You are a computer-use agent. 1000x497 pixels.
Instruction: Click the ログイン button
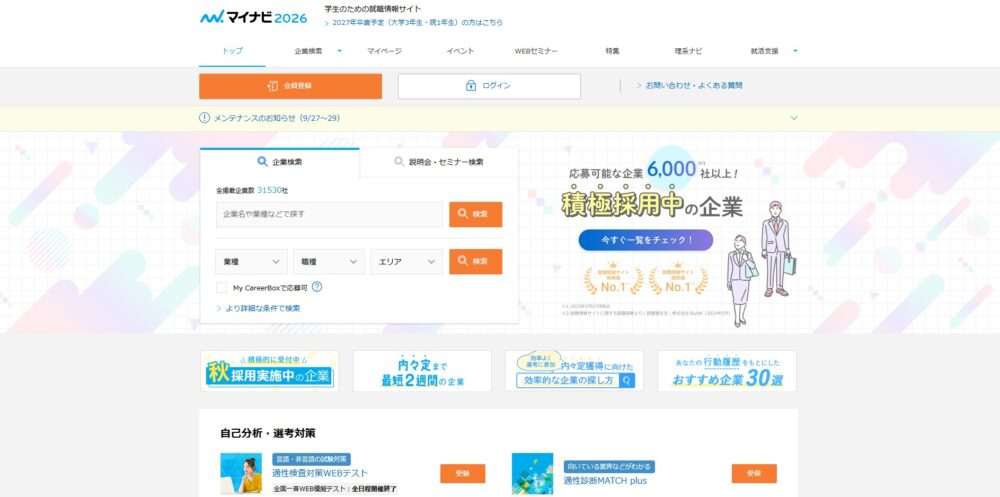point(489,86)
